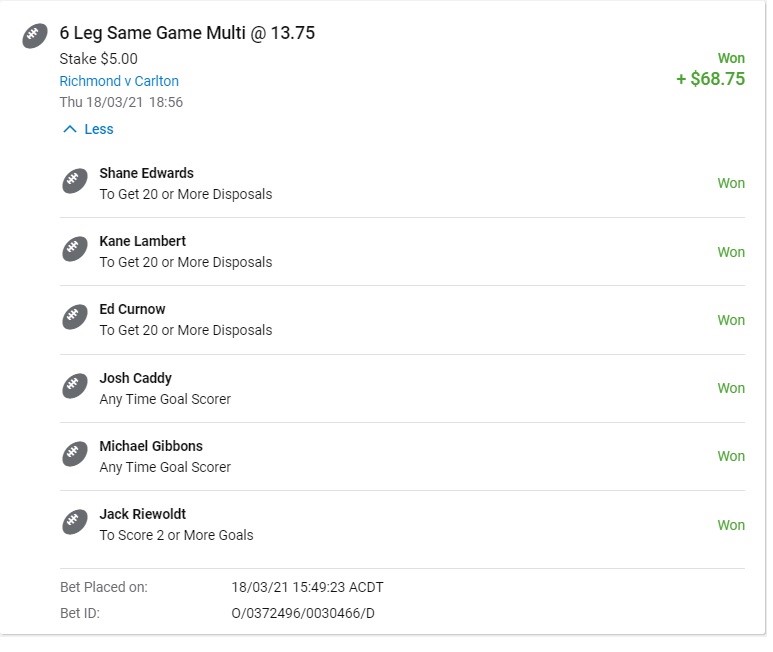Click Kane Lambert's 20 or More Disposals text
773x652 pixels.
point(185,262)
